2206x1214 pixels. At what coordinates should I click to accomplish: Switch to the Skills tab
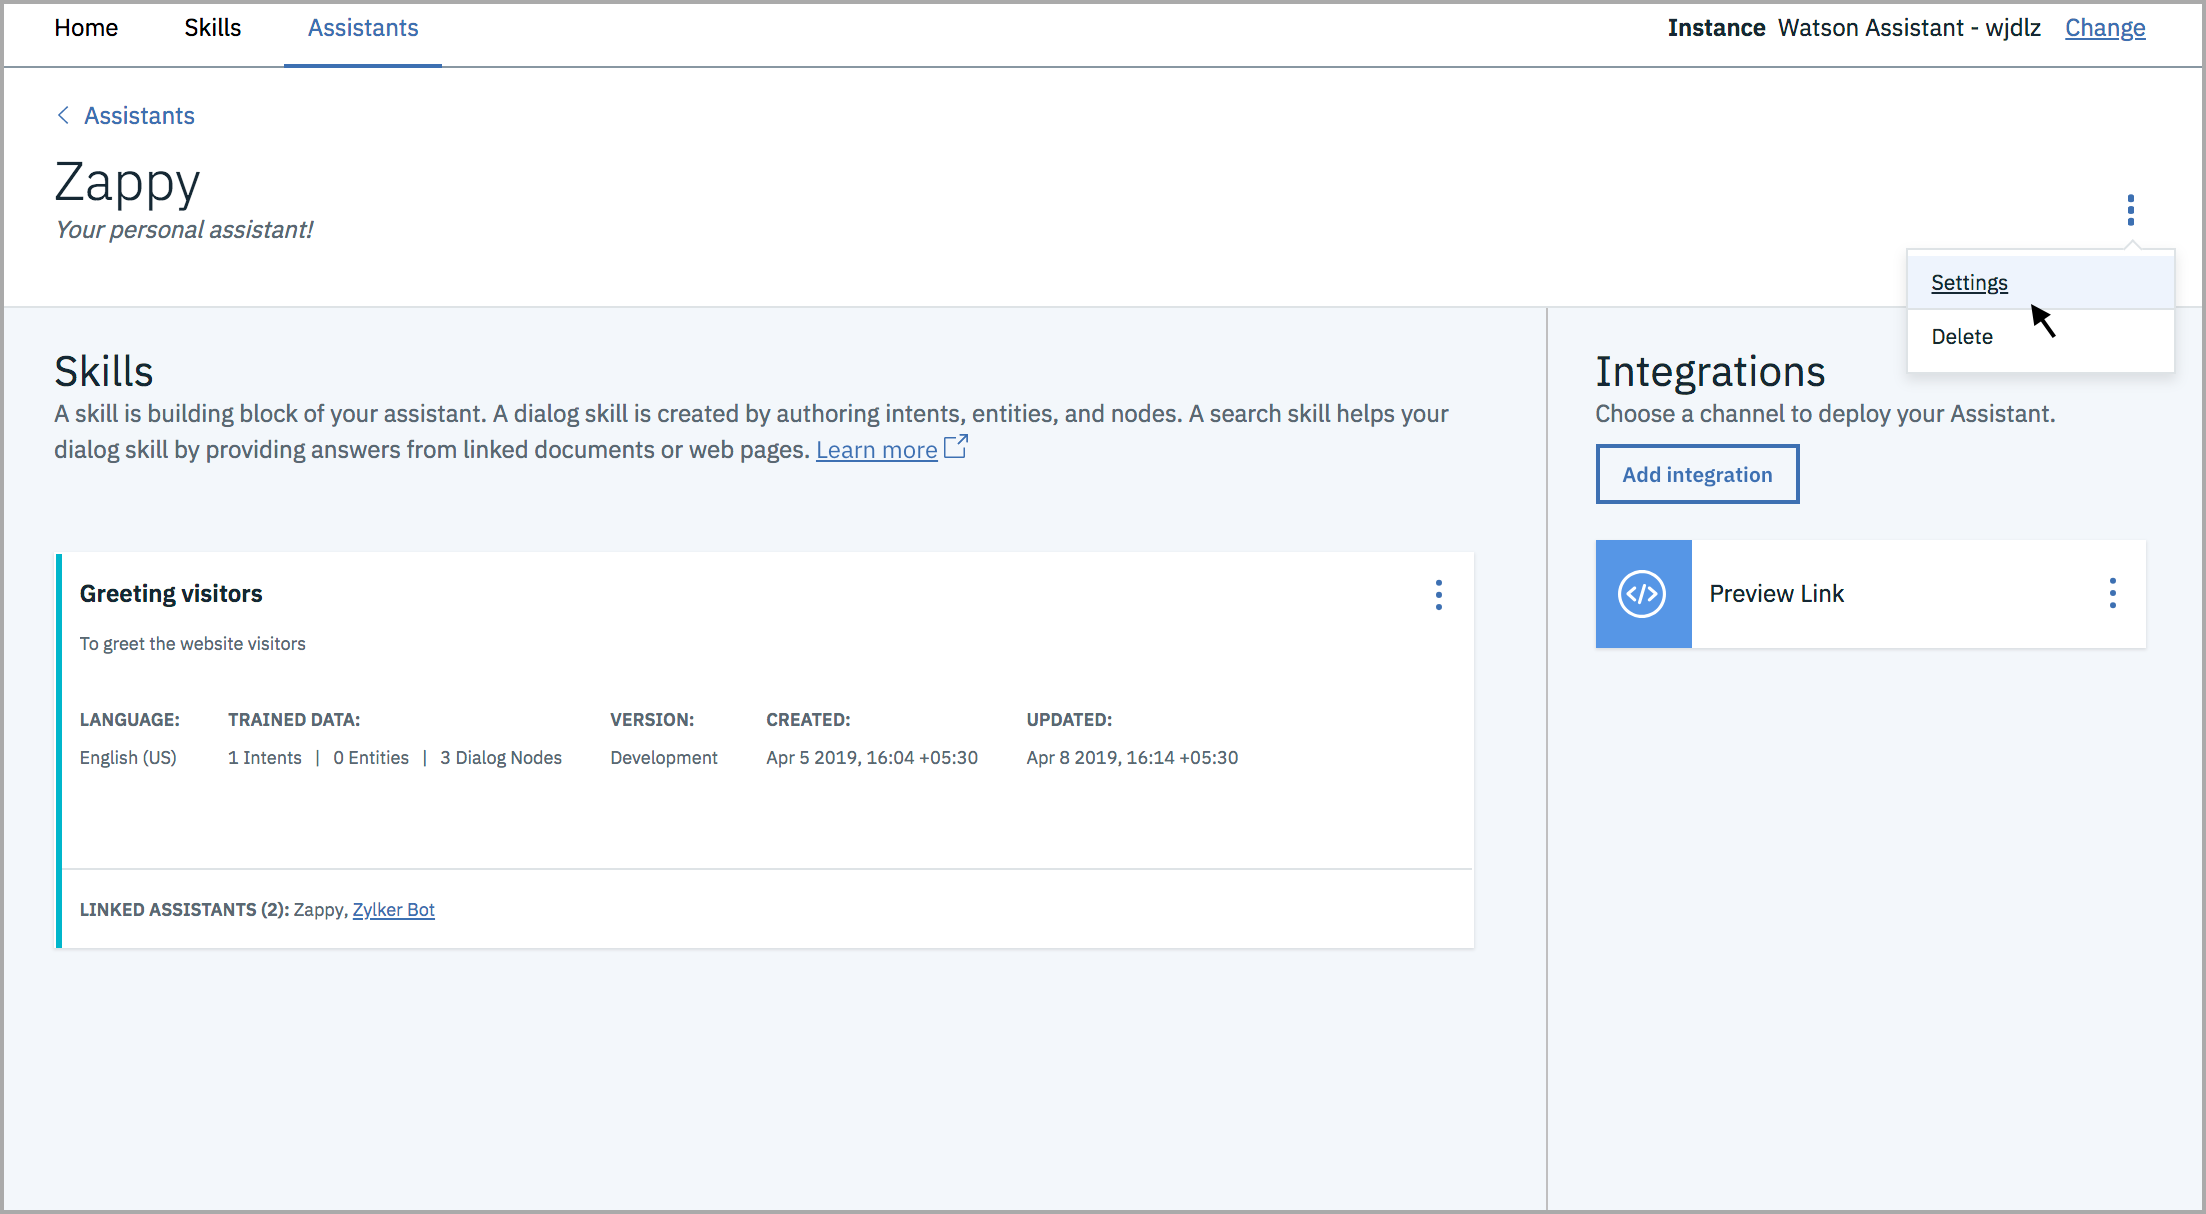[212, 28]
